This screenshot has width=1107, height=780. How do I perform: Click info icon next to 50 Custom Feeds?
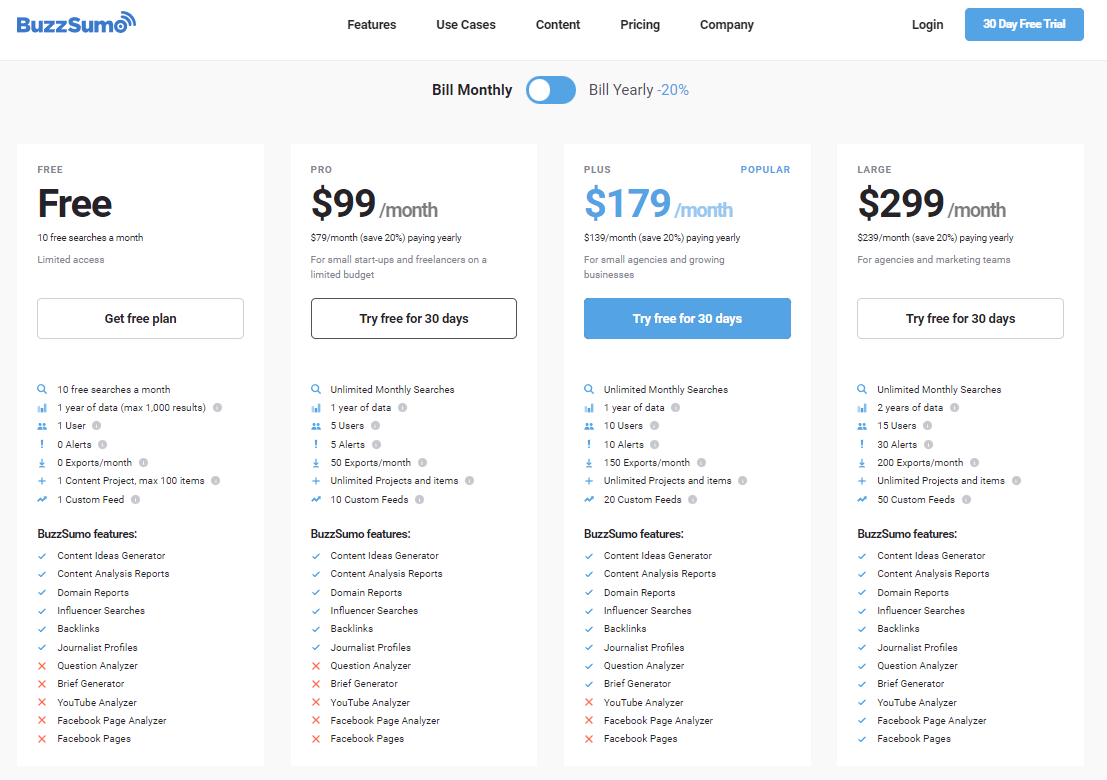967,499
